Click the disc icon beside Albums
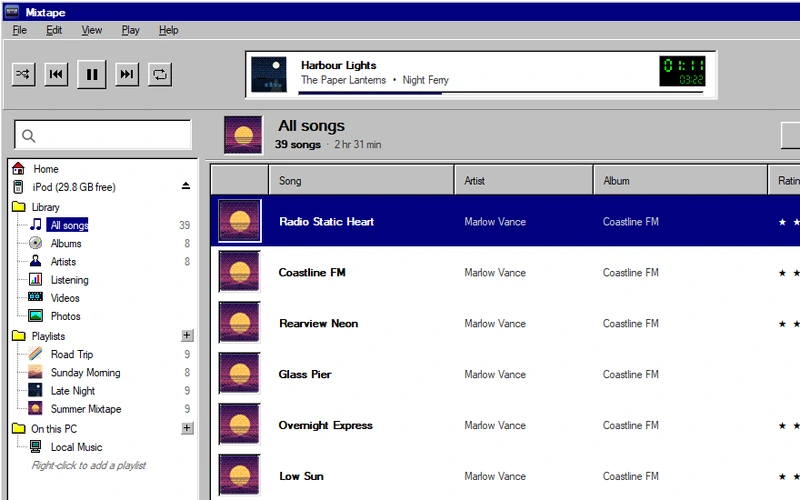The width and height of the screenshot is (800, 500). (x=36, y=243)
